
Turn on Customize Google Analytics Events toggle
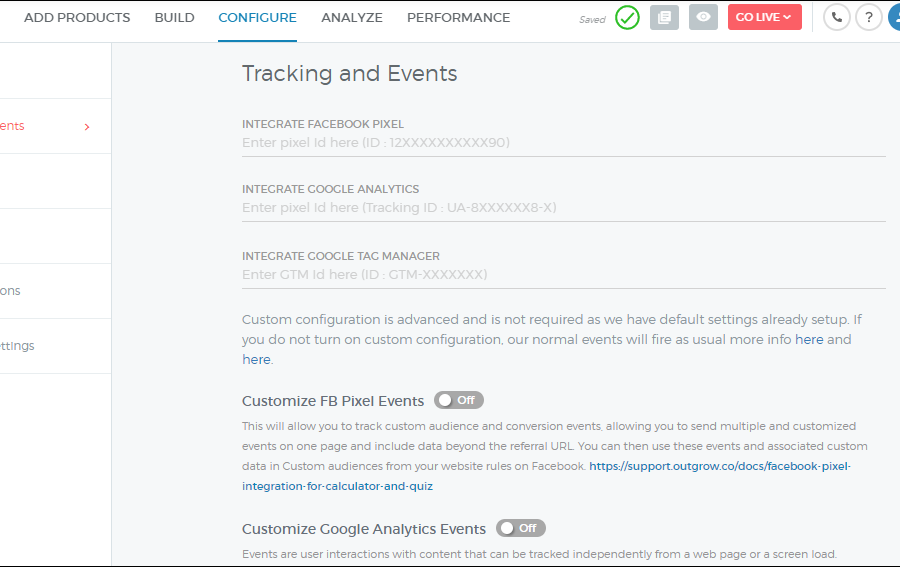pyautogui.click(x=520, y=528)
